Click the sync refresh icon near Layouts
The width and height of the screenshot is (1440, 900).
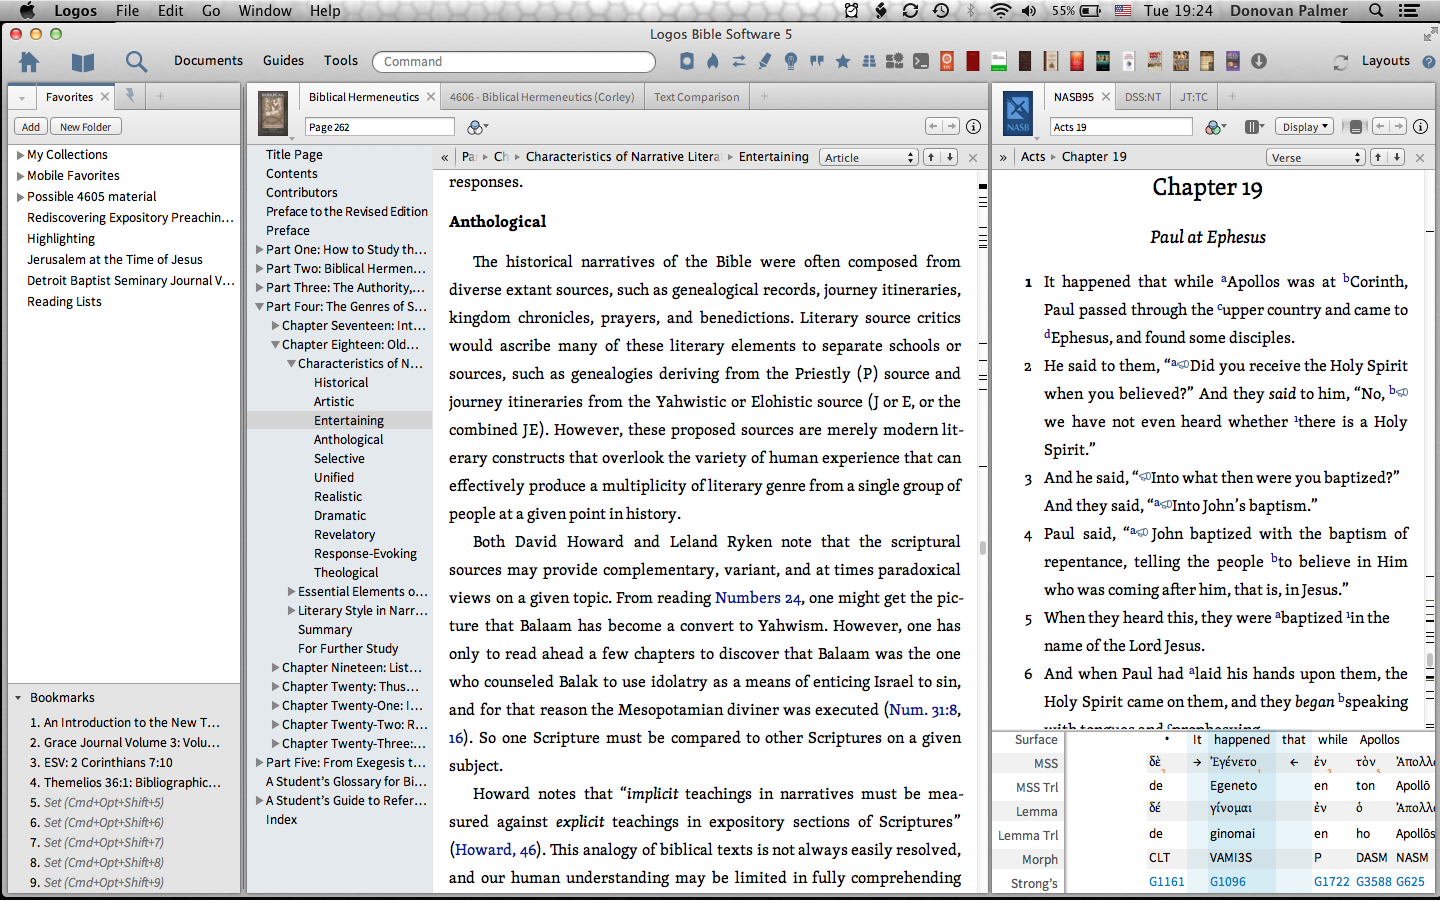point(1340,62)
